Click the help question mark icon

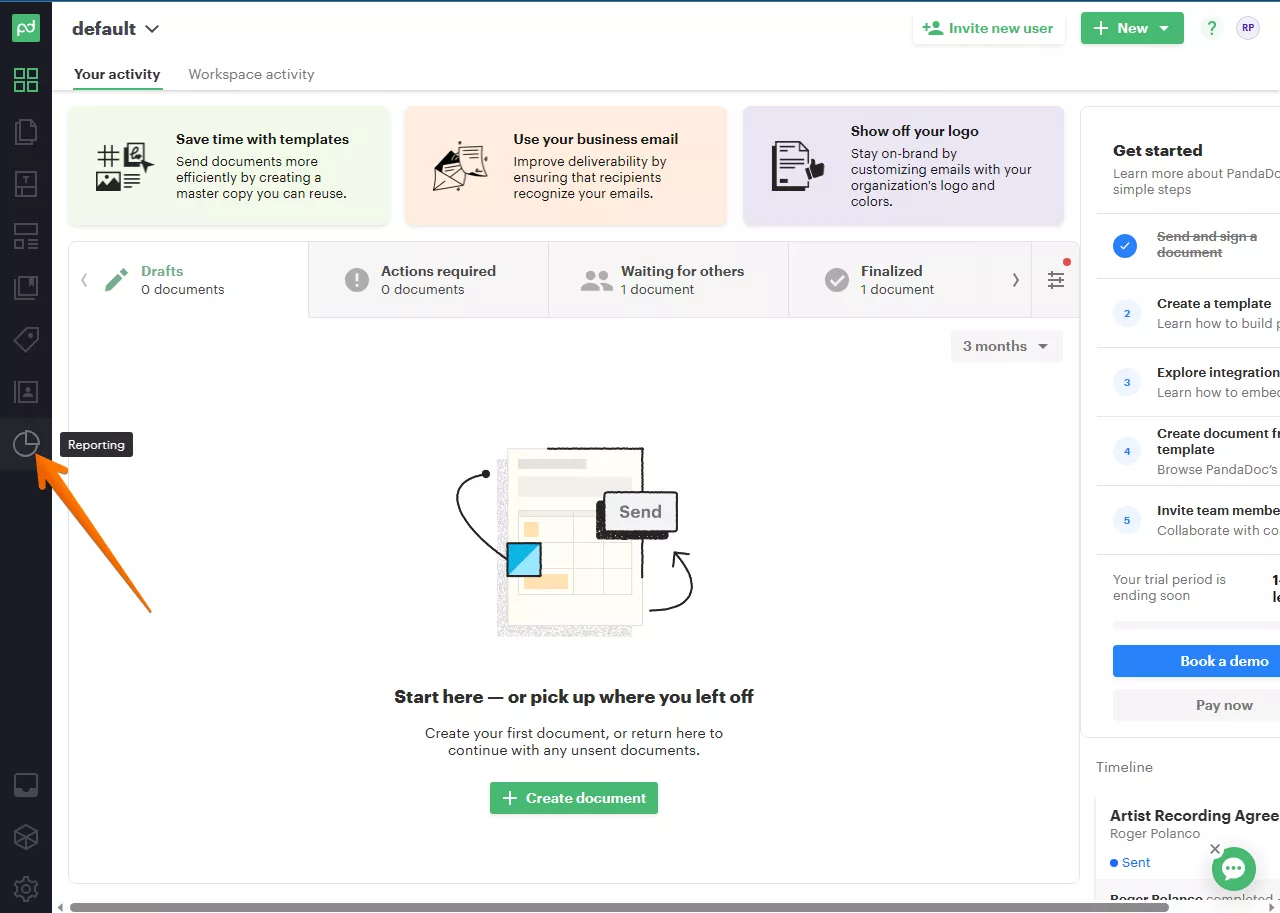click(1212, 28)
